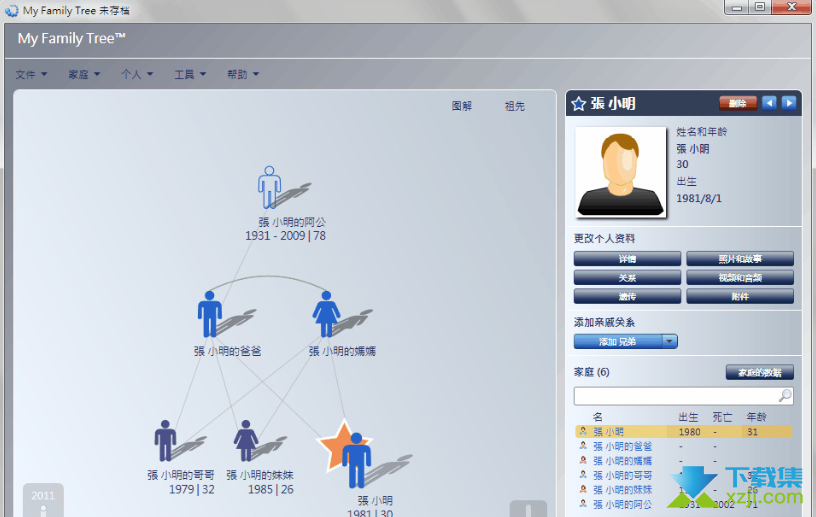816x517 pixels.
Task: Open the 照片和故事 button
Action: click(740, 259)
